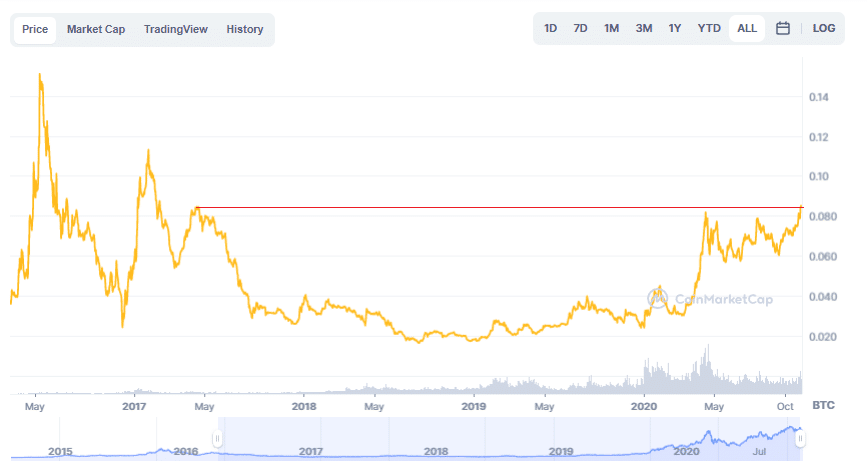Select the ALL time range
This screenshot has width=867, height=461.
click(x=747, y=29)
